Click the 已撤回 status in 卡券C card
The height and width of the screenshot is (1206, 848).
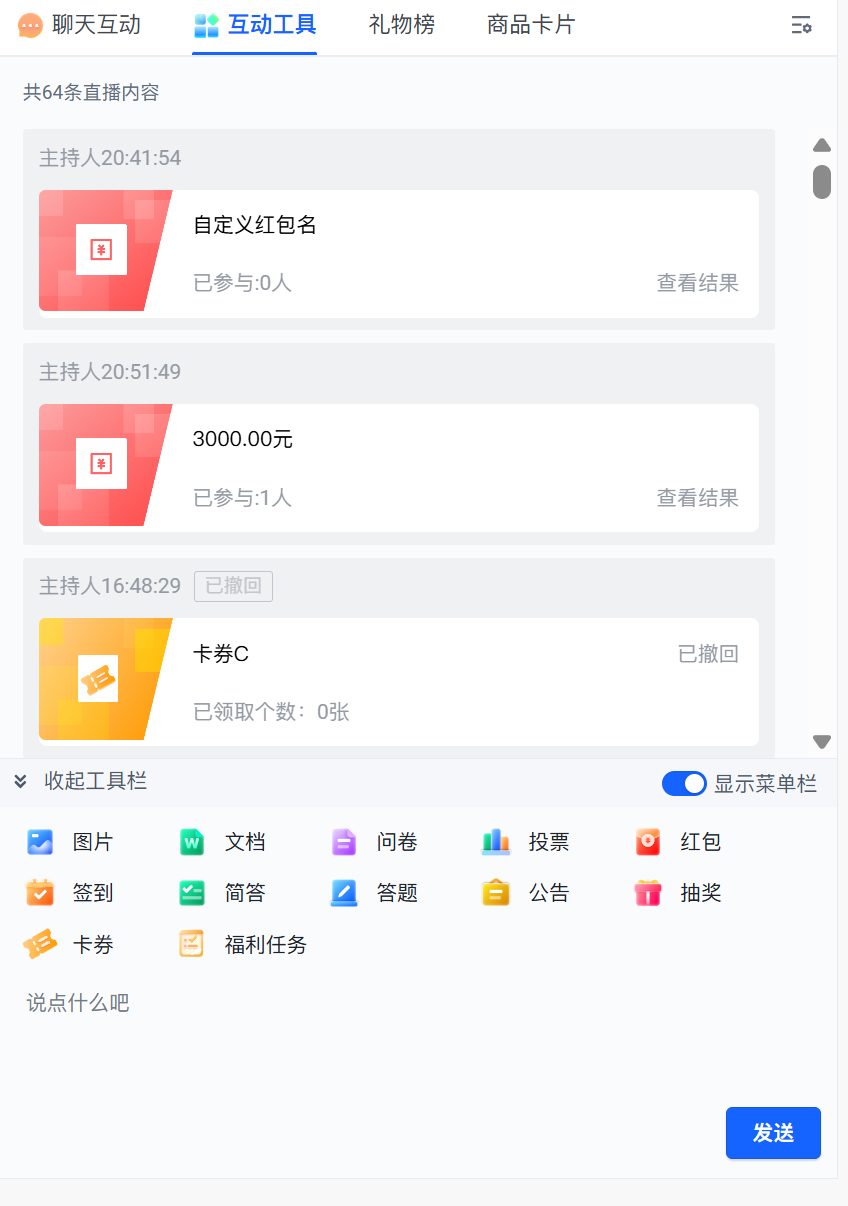click(708, 654)
